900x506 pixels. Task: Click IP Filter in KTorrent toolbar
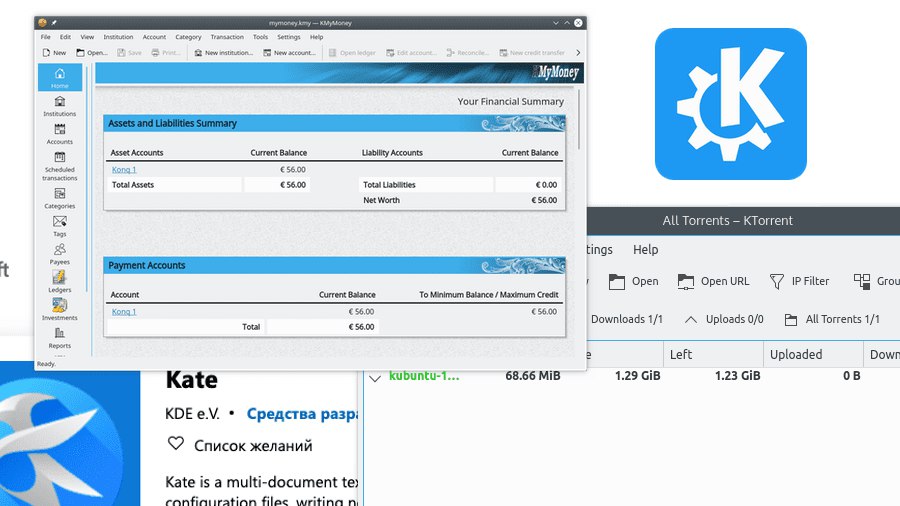(799, 281)
